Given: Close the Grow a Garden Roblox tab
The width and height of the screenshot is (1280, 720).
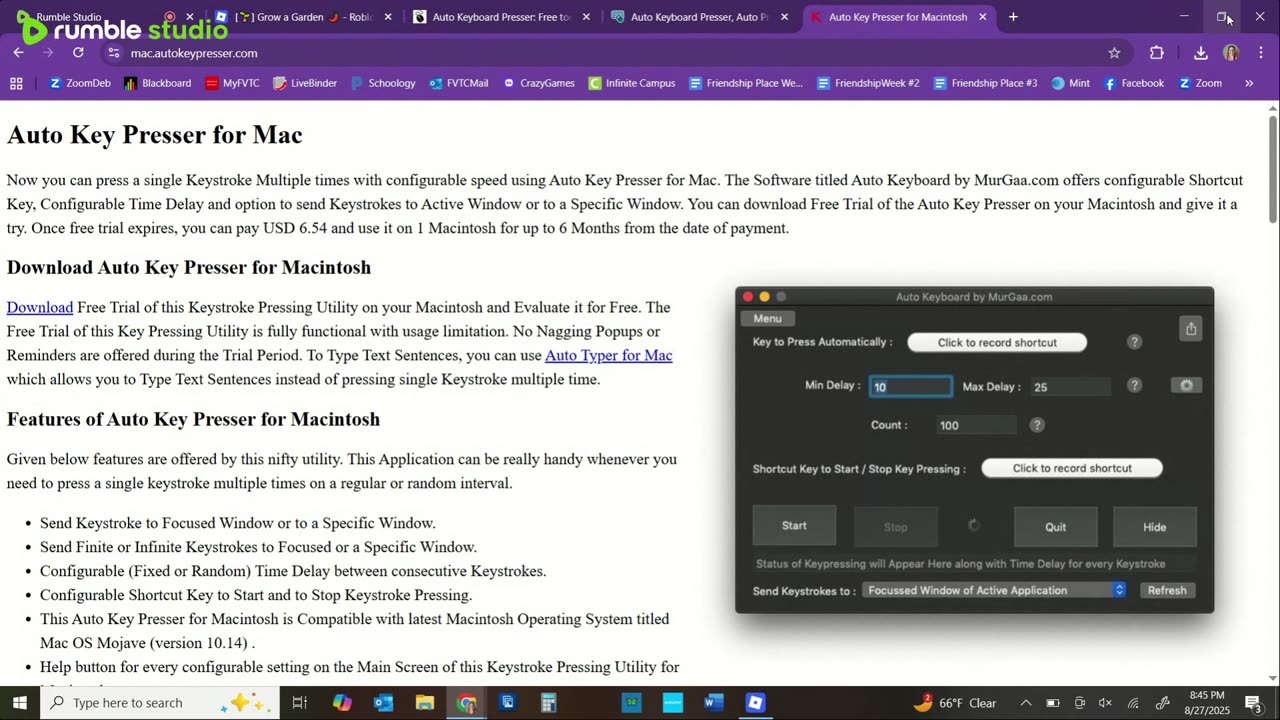Looking at the screenshot, I should 388,17.
